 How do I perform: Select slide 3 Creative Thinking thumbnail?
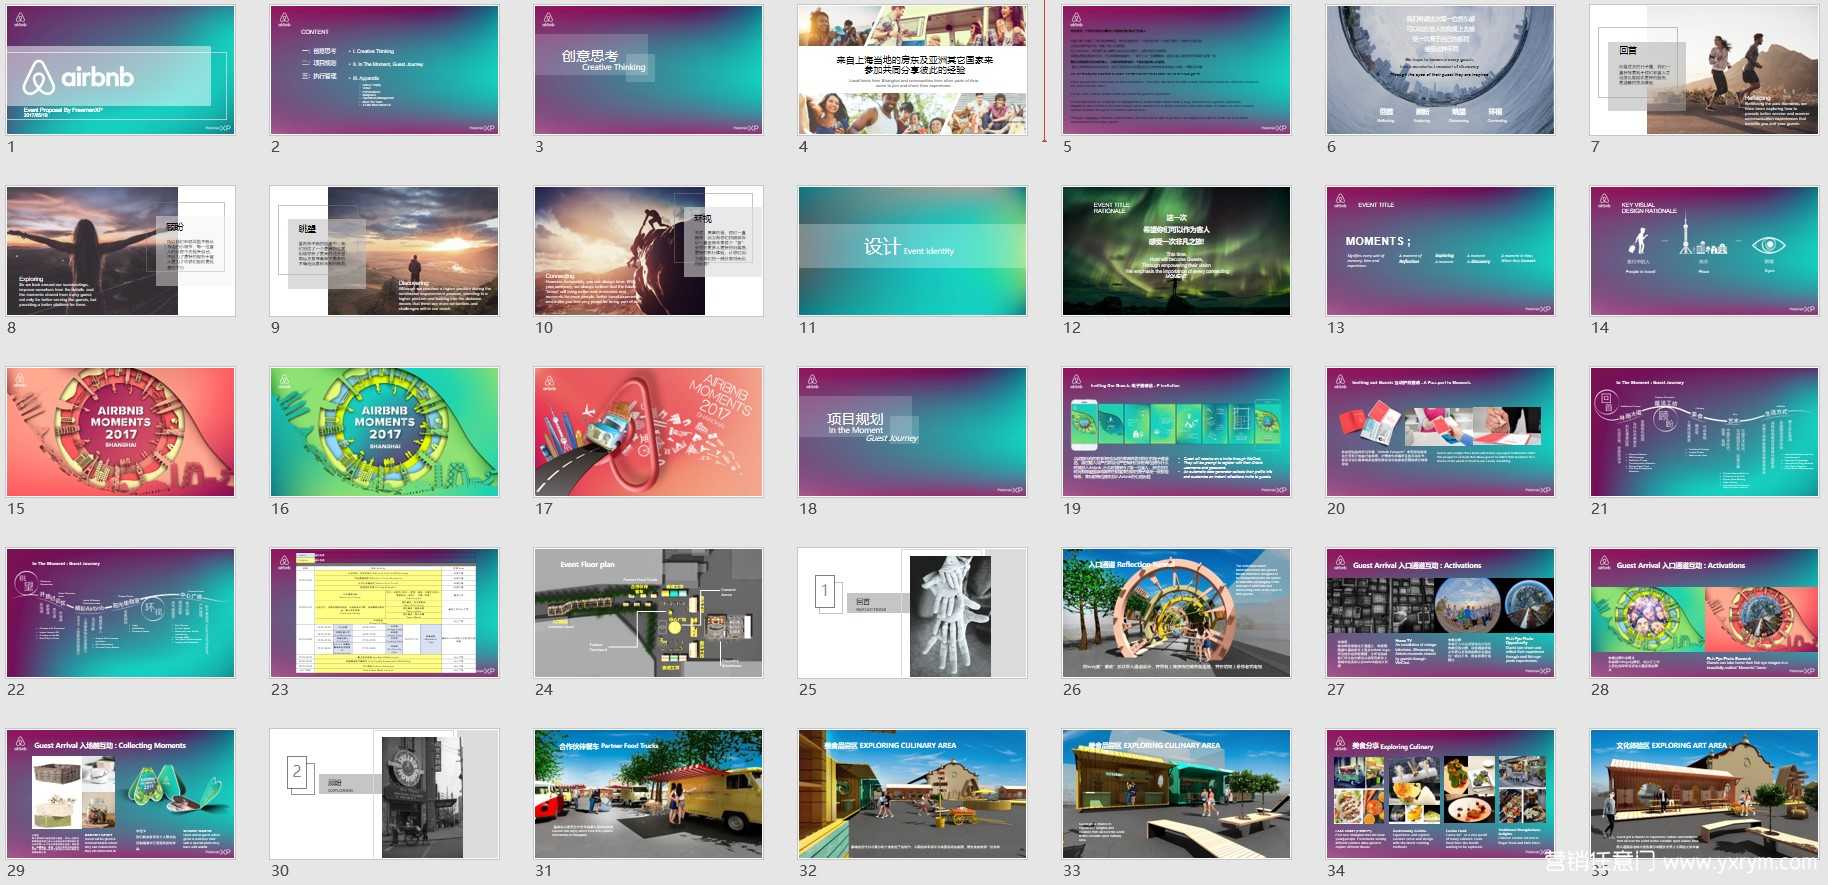(649, 70)
